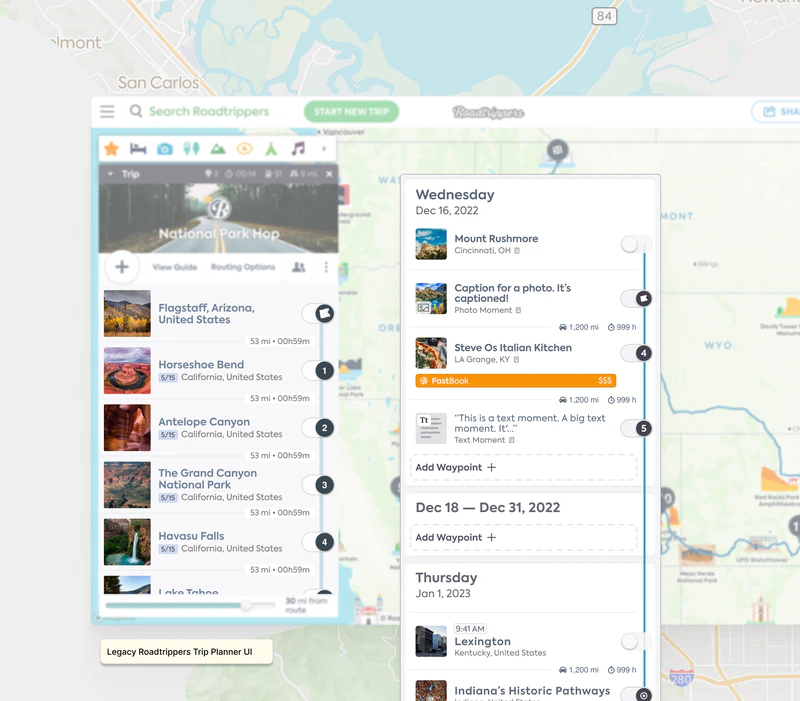Select 'The Grand Canyon National Park' stop title
The image size is (800, 701).
[208, 479]
